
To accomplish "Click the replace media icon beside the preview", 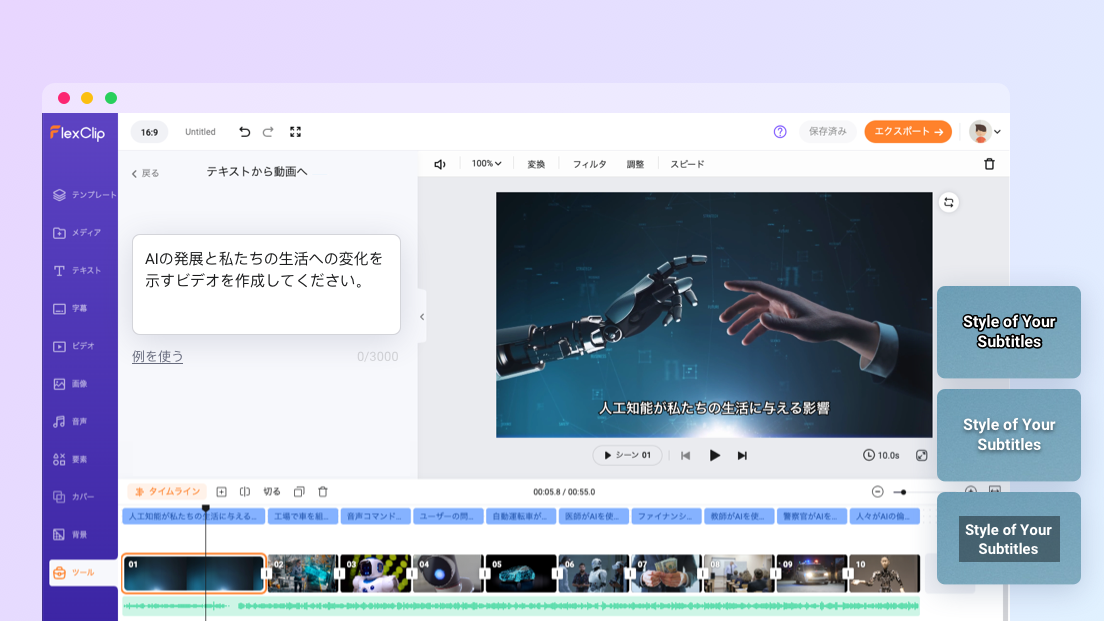I will [x=949, y=203].
